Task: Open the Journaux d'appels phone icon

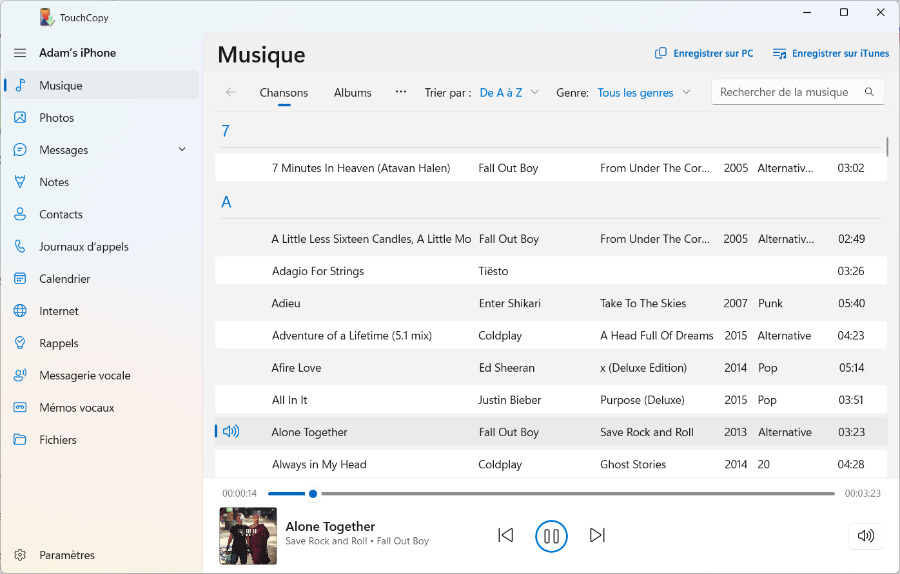Action: (x=20, y=247)
